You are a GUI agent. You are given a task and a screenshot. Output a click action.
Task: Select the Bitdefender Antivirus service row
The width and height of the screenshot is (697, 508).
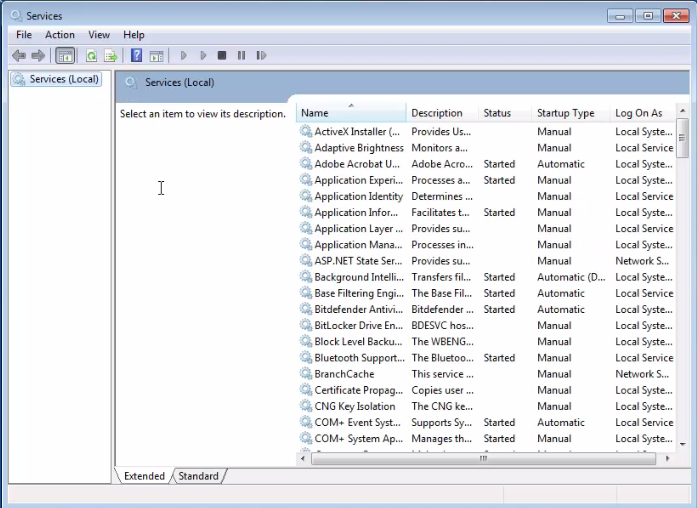coord(486,309)
